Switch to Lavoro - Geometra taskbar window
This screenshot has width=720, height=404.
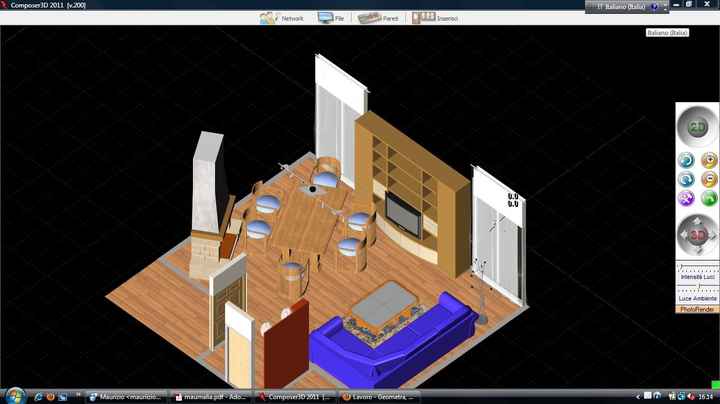pyautogui.click(x=380, y=396)
